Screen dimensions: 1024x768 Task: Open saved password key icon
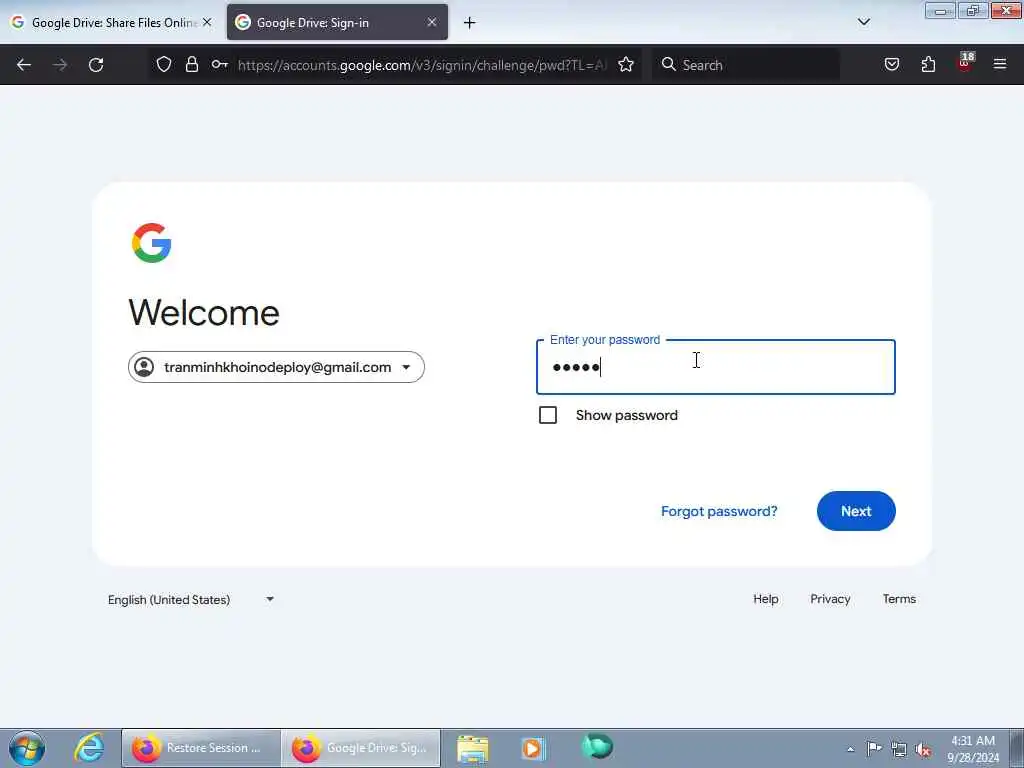[219, 64]
